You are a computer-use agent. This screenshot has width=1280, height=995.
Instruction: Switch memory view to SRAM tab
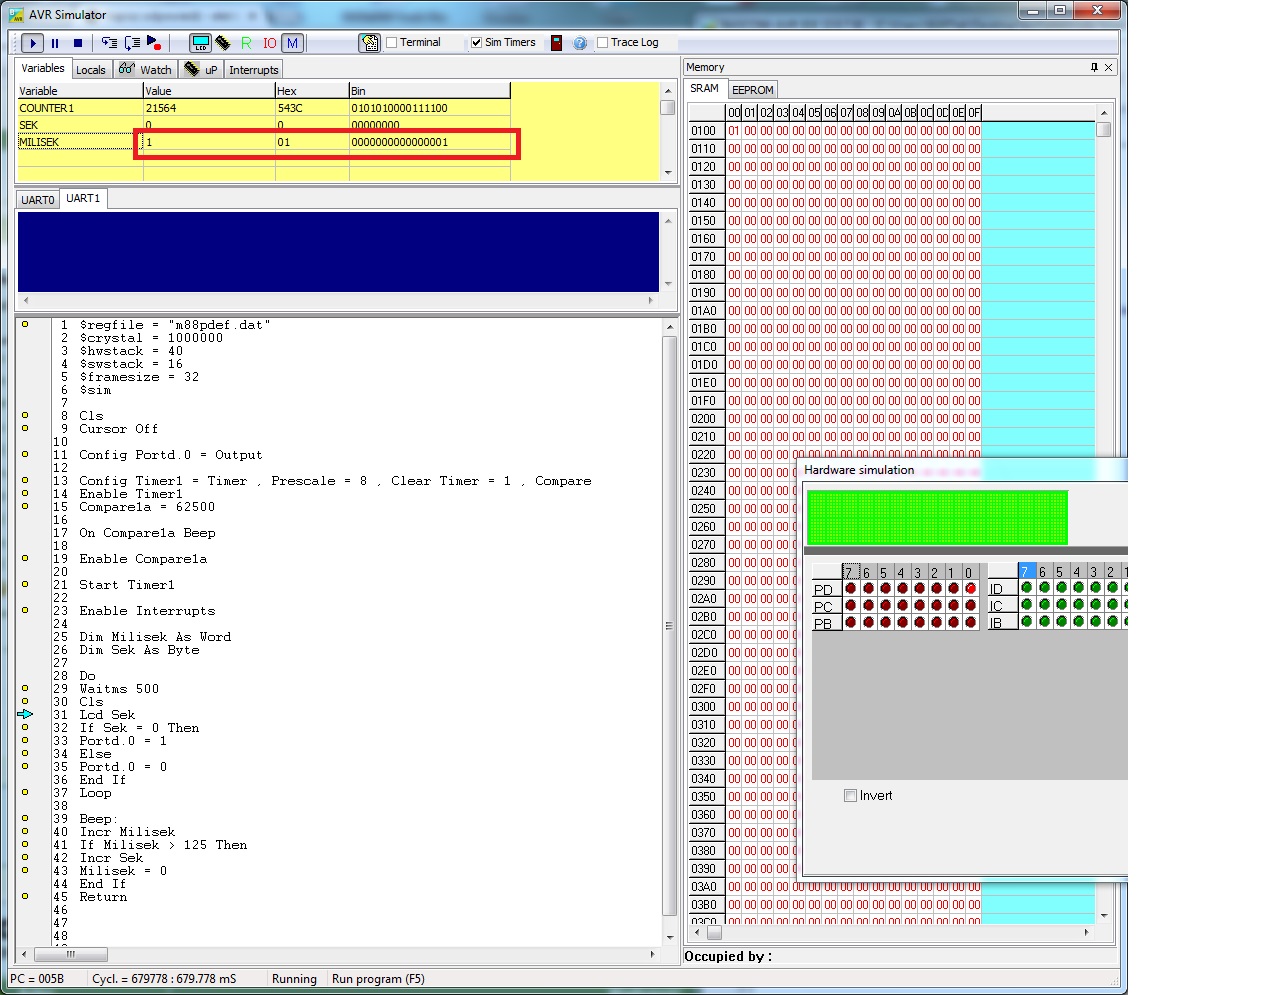(x=705, y=88)
